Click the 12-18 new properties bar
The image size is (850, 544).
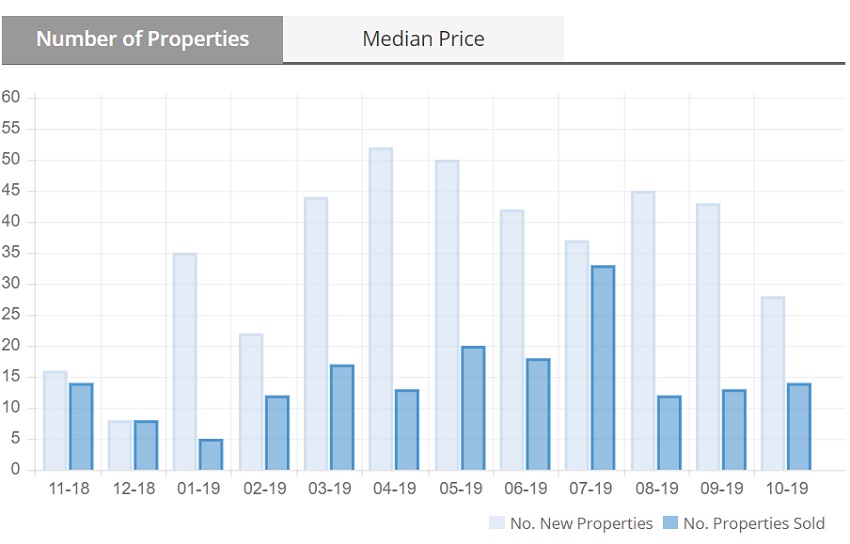(119, 445)
